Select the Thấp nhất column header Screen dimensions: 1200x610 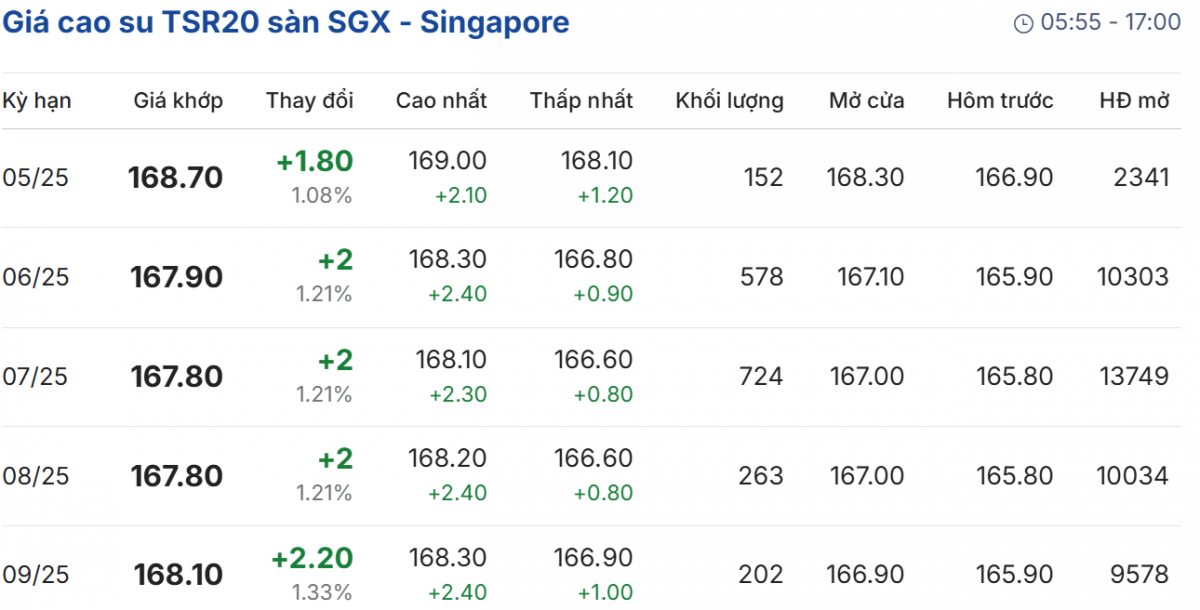pos(581,101)
